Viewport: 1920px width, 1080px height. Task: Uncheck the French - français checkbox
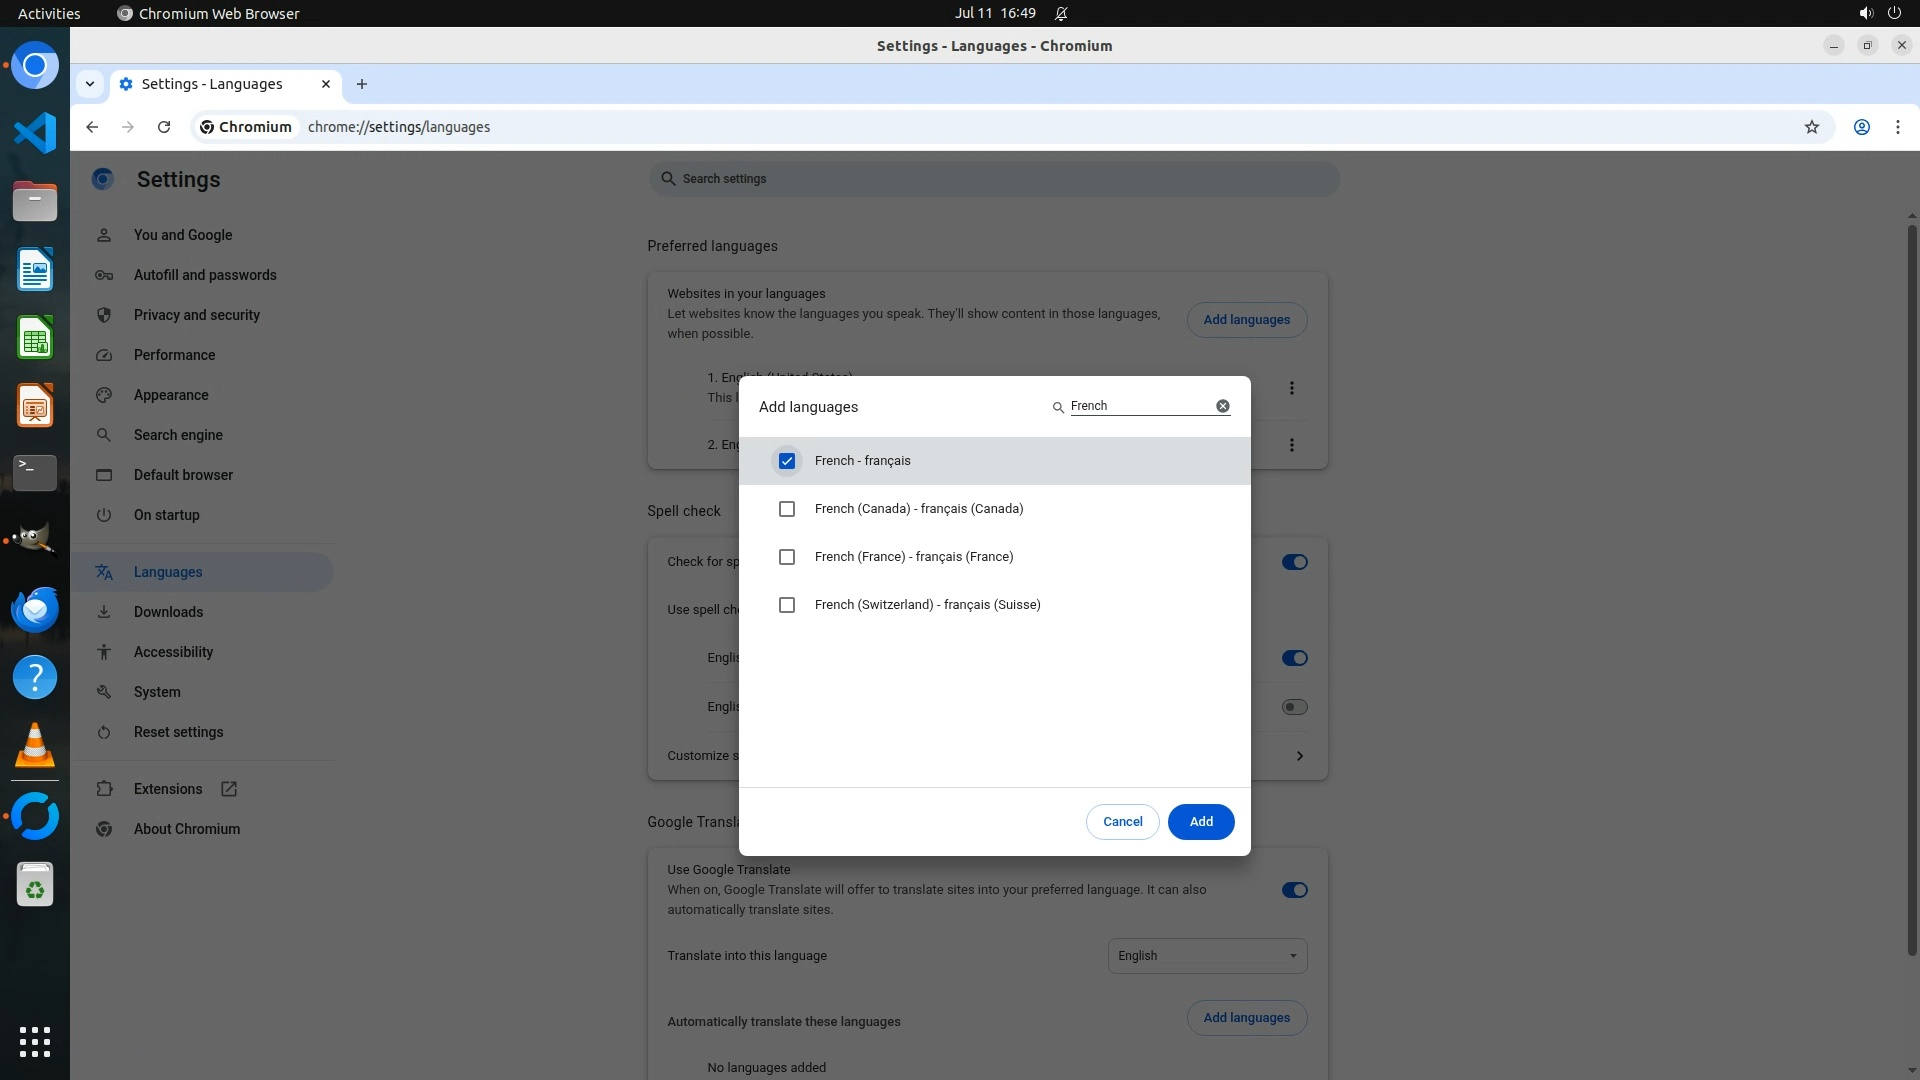pyautogui.click(x=787, y=461)
